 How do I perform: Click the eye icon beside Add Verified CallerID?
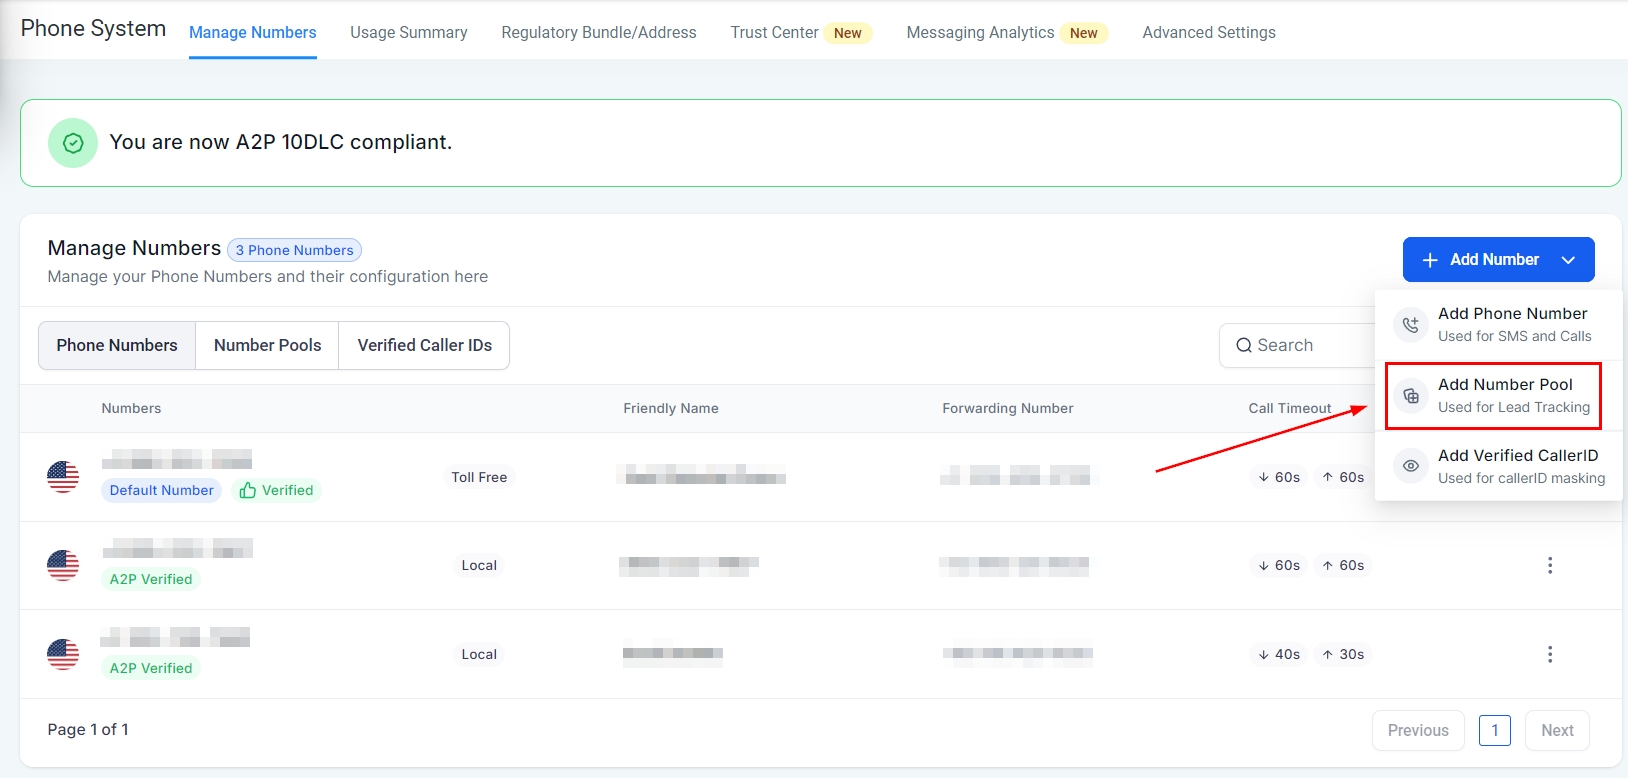1410,466
